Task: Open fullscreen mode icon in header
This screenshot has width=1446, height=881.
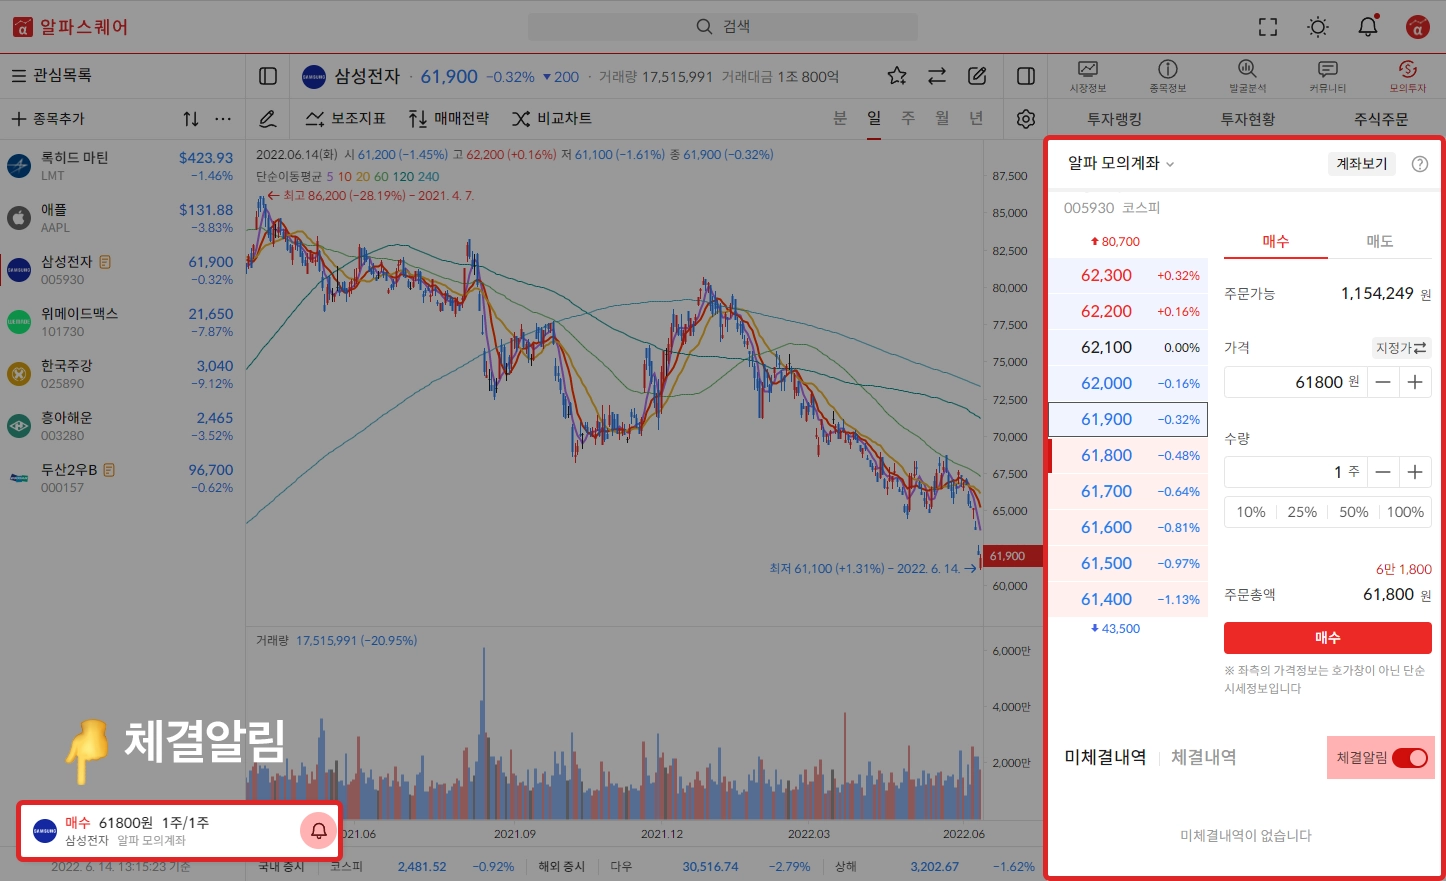Action: point(1268,27)
